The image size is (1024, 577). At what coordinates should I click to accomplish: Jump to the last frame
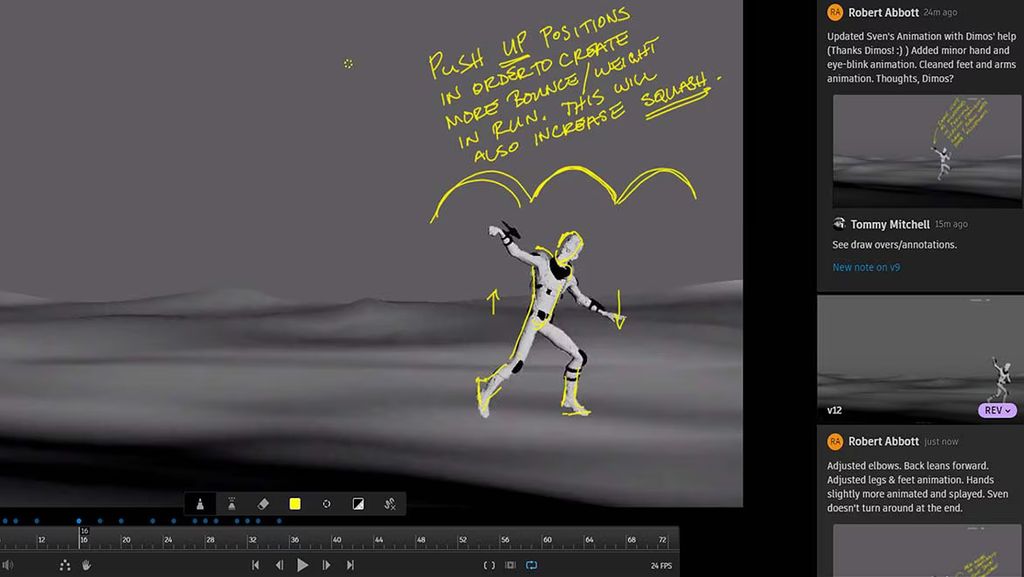coord(350,565)
